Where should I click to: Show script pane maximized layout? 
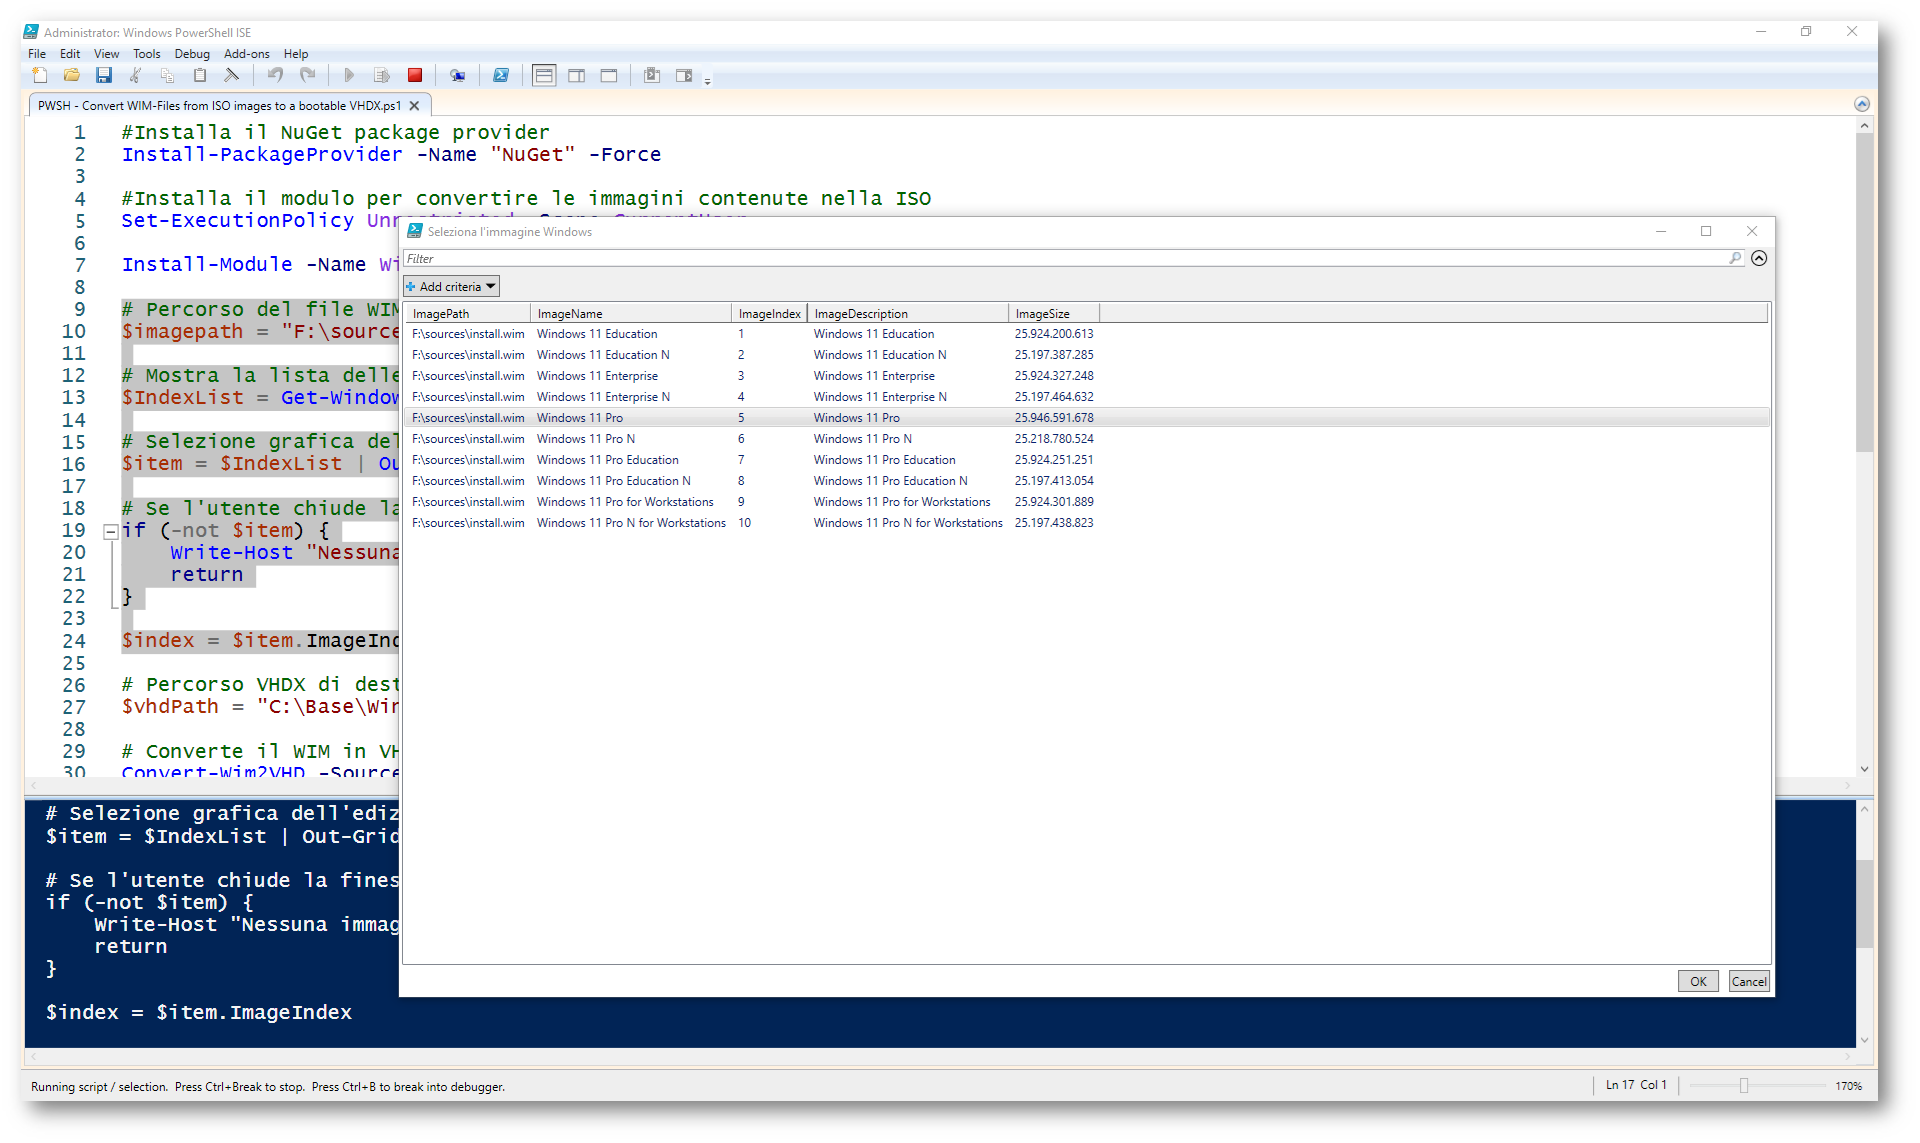(609, 75)
